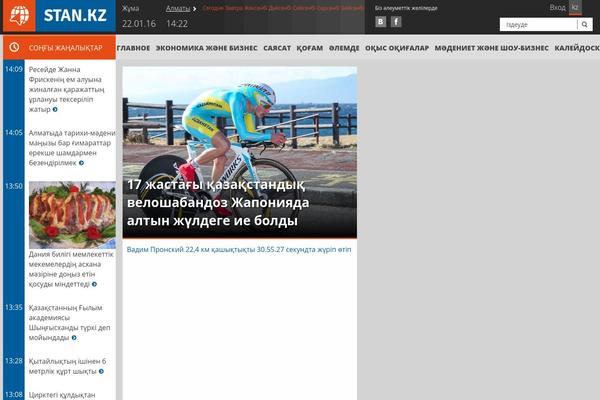Open the VK social network icon
This screenshot has width=600, height=400.
tap(380, 22)
